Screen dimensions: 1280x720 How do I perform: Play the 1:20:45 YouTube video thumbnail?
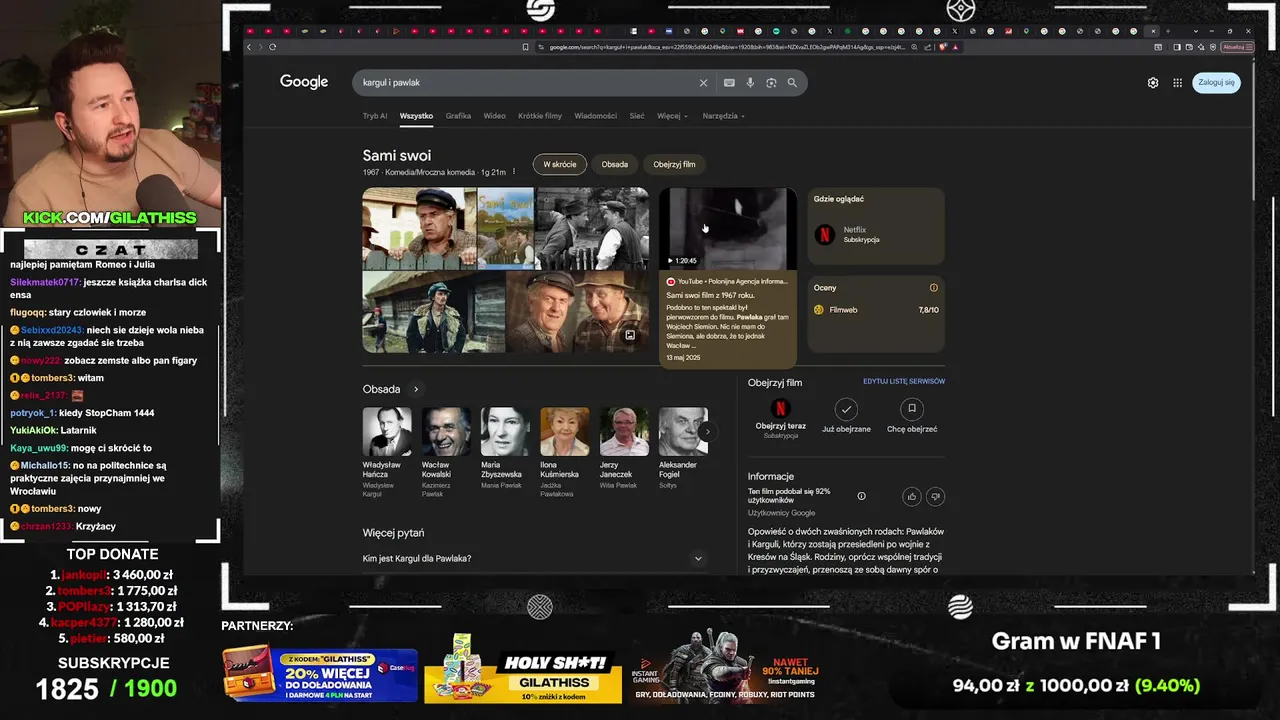pyautogui.click(x=728, y=229)
